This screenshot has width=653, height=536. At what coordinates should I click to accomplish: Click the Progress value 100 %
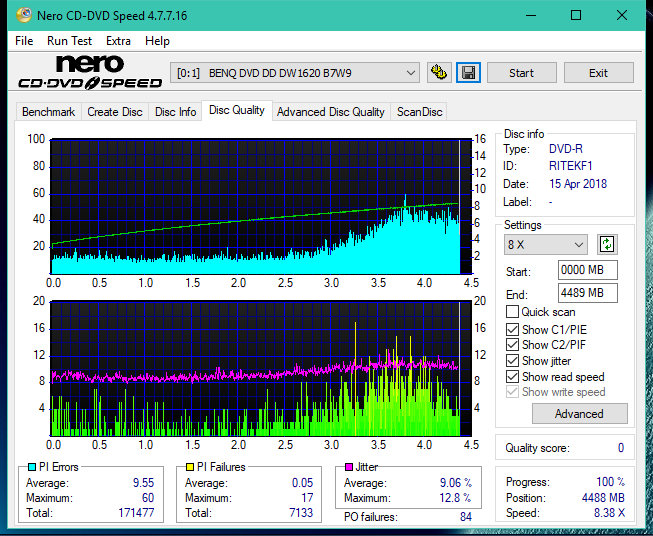611,482
